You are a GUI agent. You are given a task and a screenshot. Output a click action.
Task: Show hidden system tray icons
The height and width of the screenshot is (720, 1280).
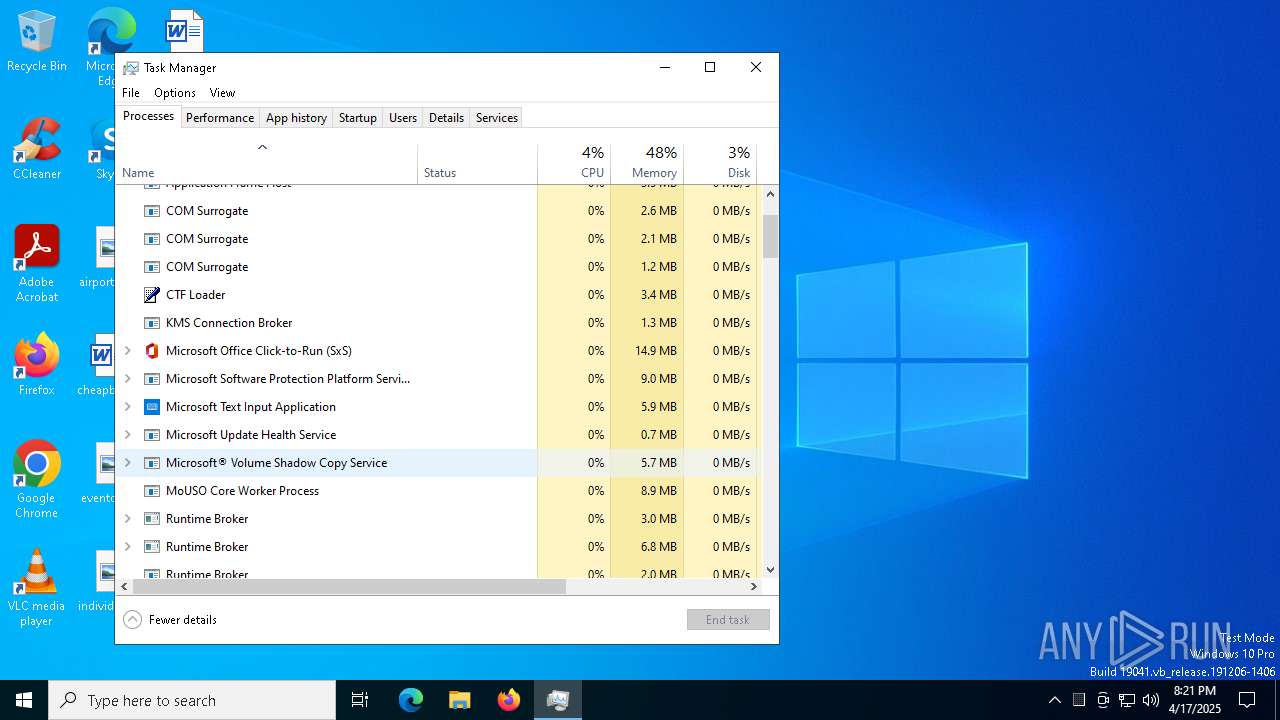click(1054, 700)
